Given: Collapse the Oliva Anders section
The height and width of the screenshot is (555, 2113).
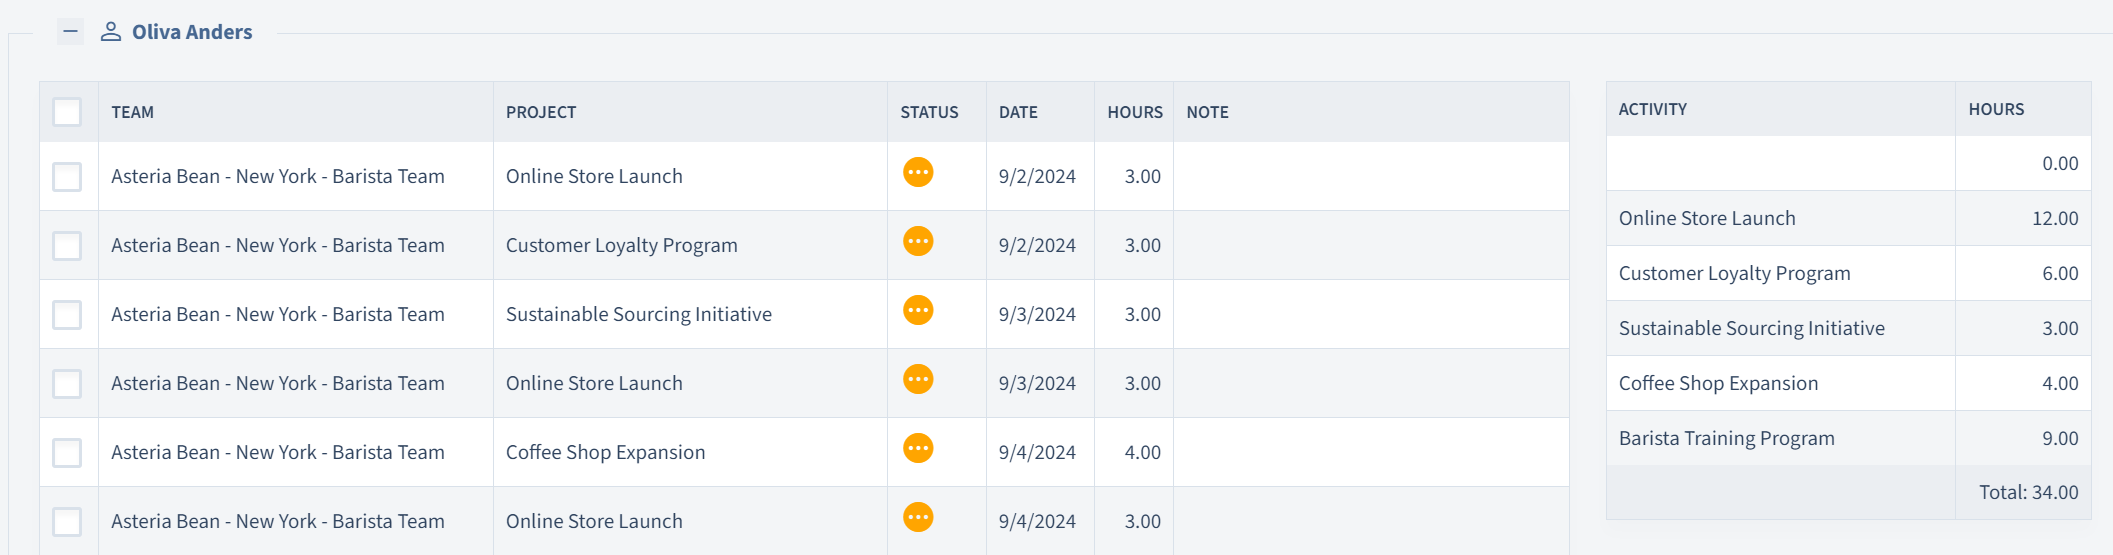Looking at the screenshot, I should pyautogui.click(x=70, y=32).
